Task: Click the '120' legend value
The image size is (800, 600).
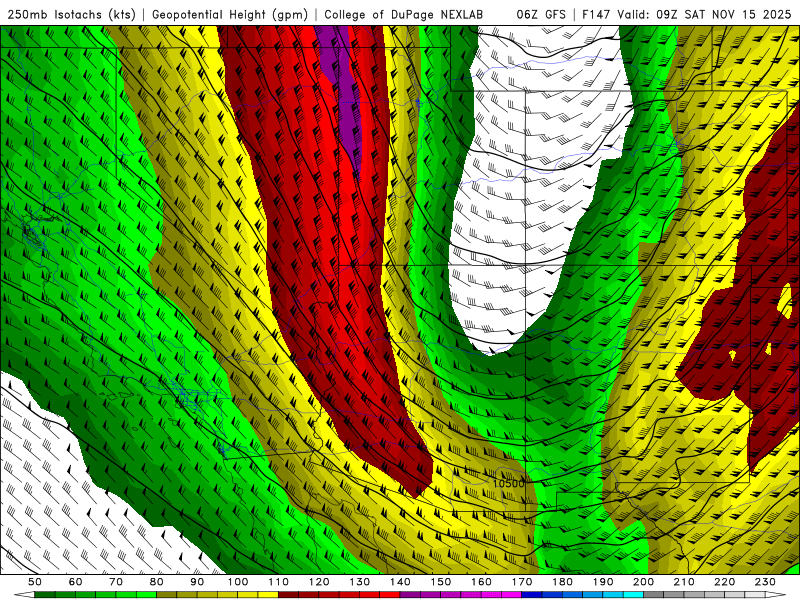Action: point(319,582)
